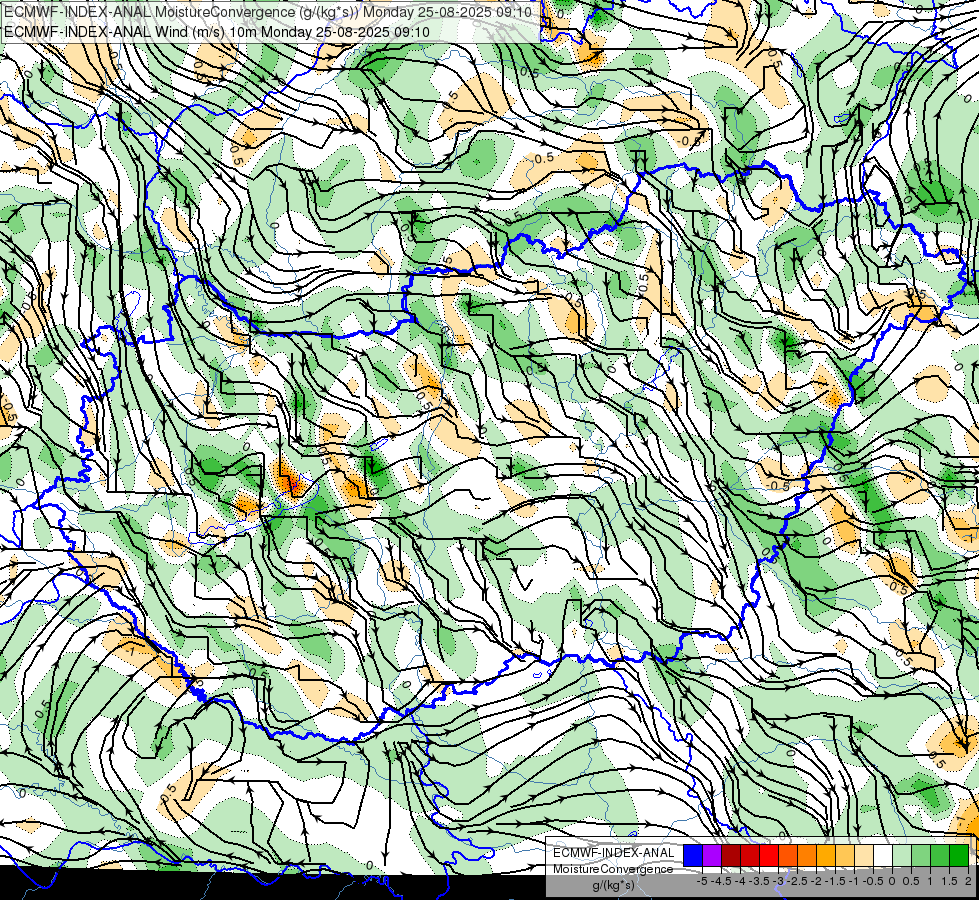
Task: Click the 1.5 tick label in legend
Action: [x=949, y=881]
